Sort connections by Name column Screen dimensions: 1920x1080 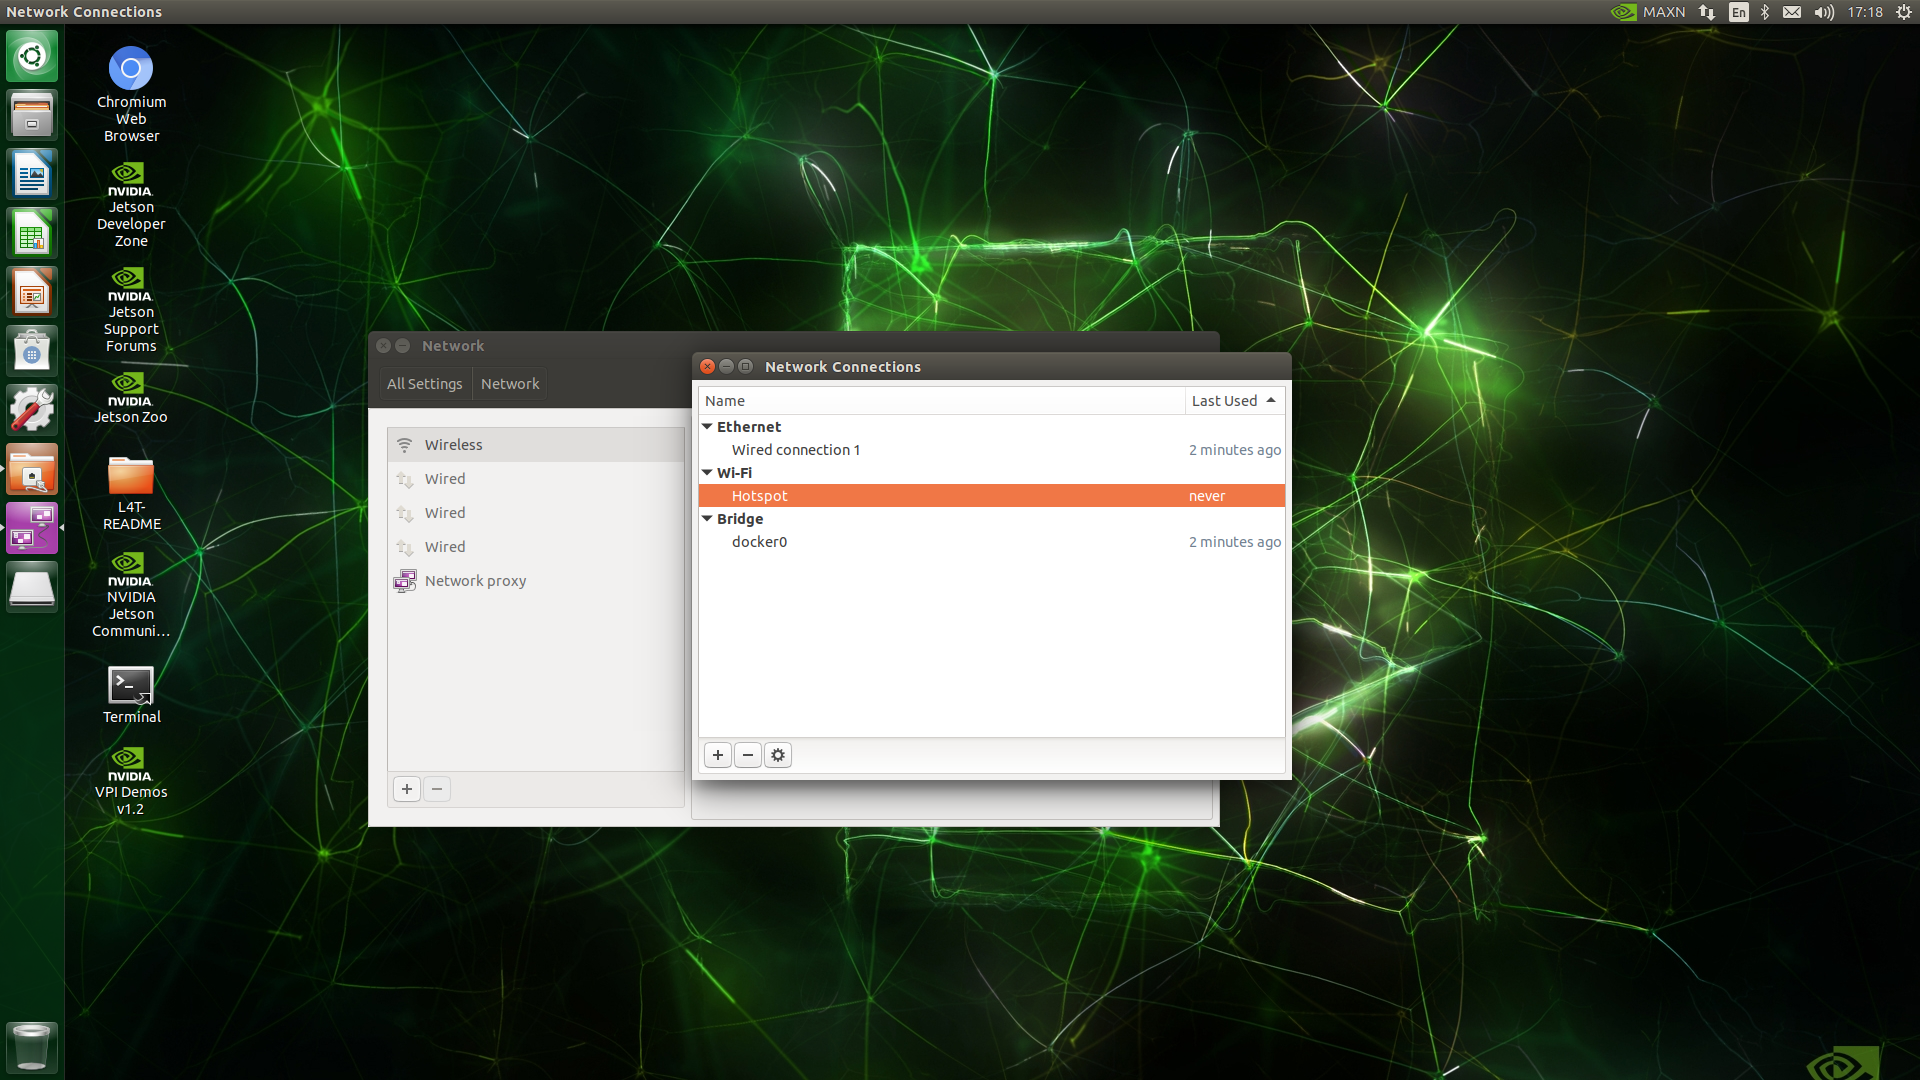coord(941,401)
